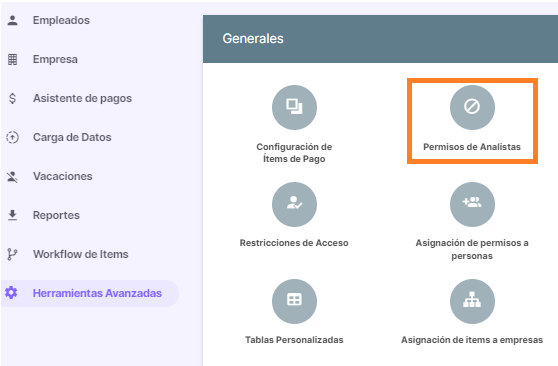
Task: Select the dollar icon for Asistente de pagos
Action: click(12, 98)
